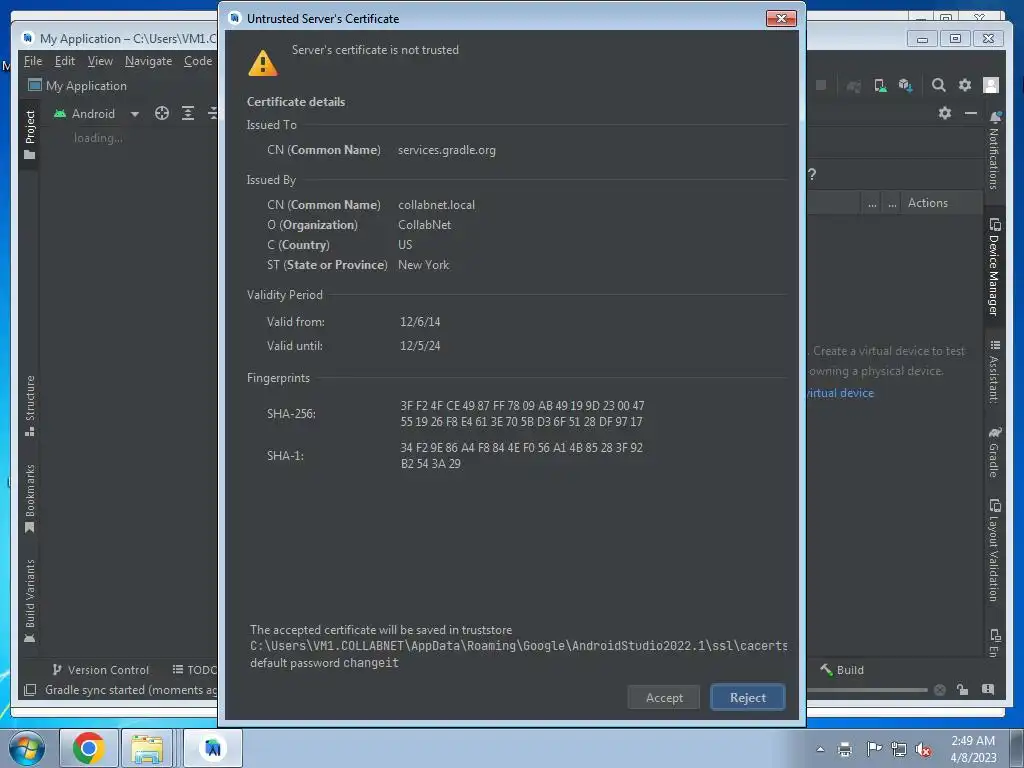Image resolution: width=1024 pixels, height=768 pixels.
Task: Click the taskbar clock showing 2:49 AM
Action: 973,749
